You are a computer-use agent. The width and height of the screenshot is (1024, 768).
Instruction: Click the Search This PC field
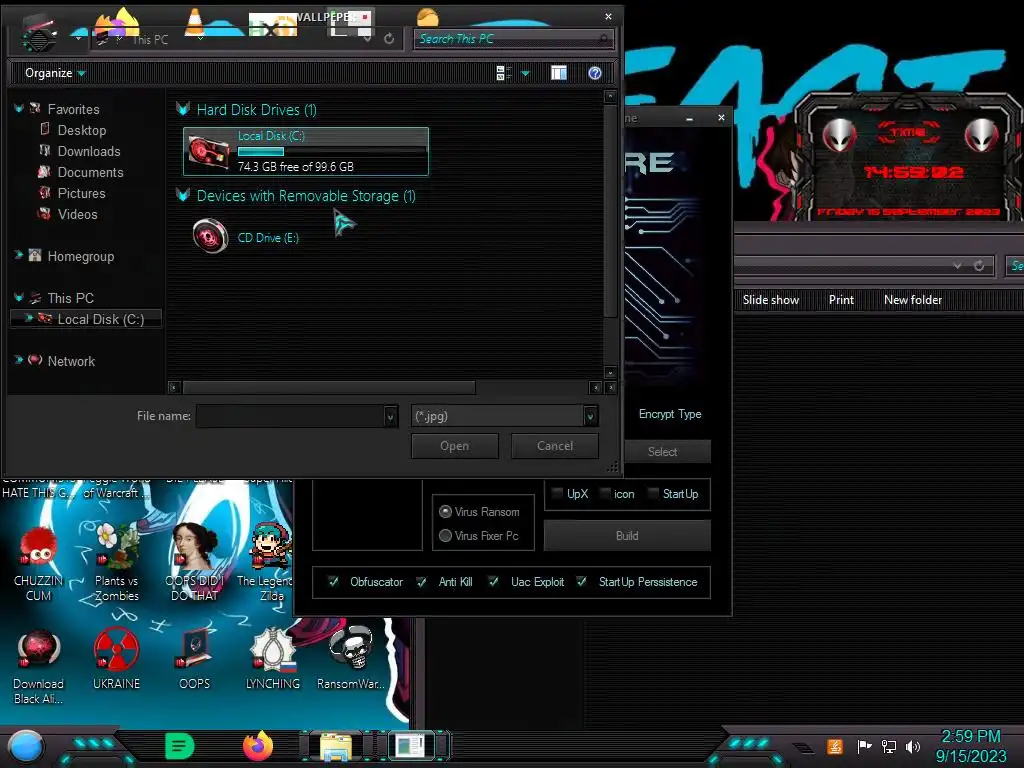point(514,39)
